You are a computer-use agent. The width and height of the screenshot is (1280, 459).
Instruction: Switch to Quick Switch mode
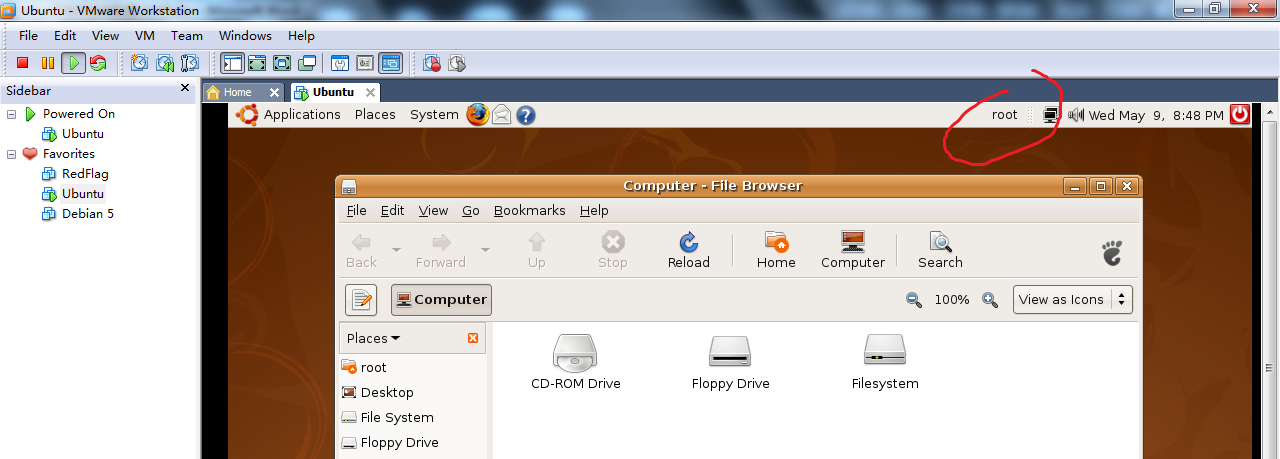pyautogui.click(x=257, y=63)
